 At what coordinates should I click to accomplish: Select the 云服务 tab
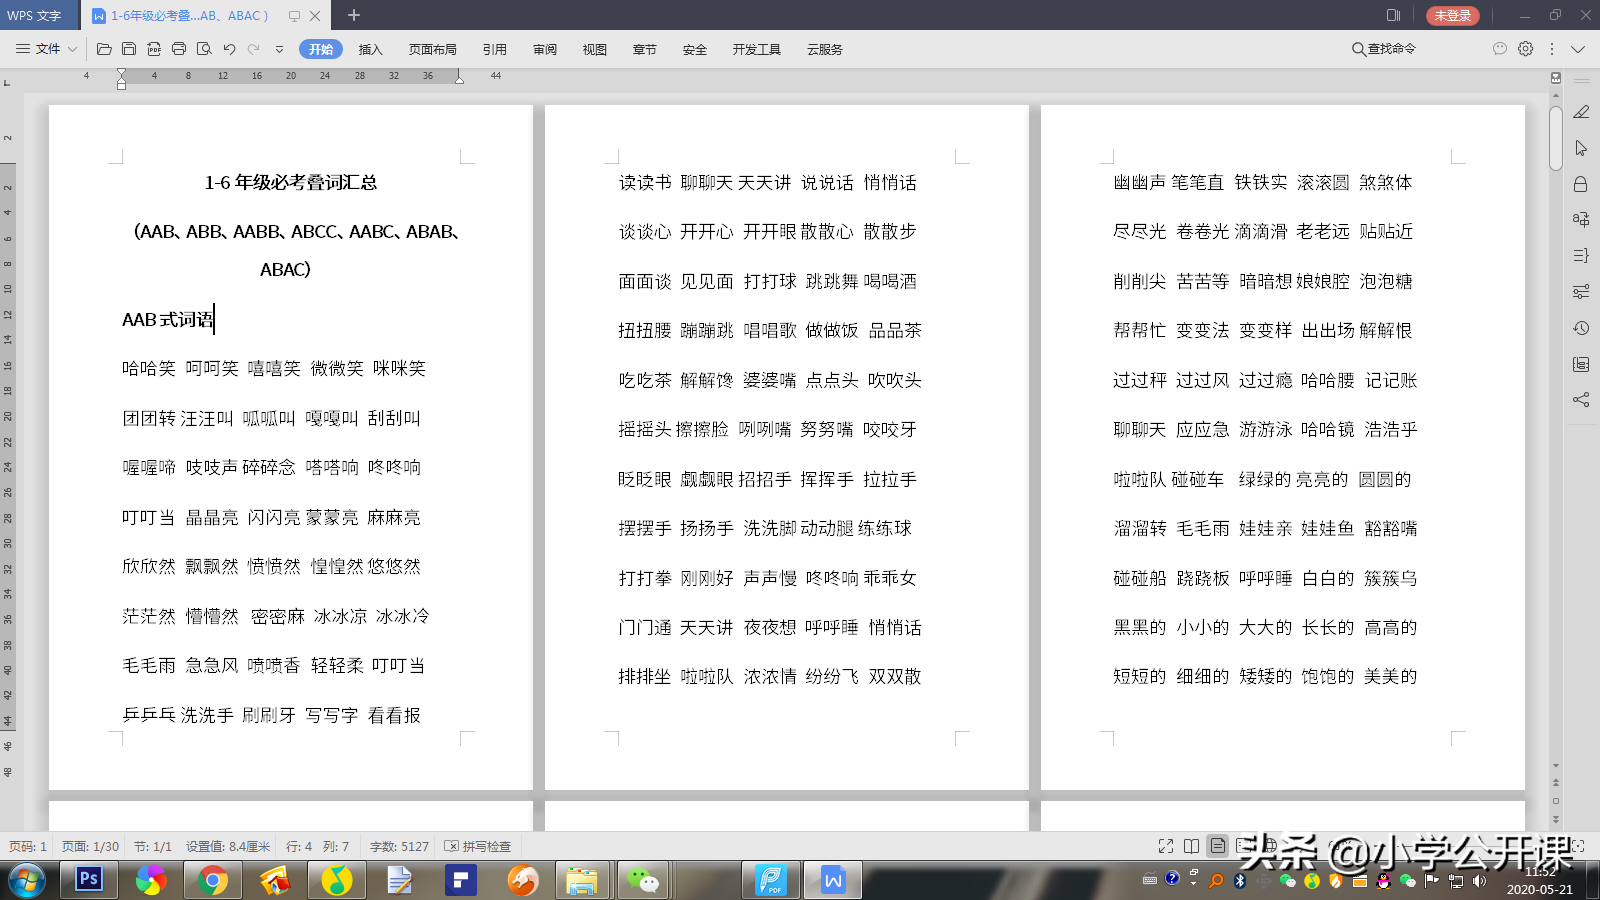(x=825, y=49)
